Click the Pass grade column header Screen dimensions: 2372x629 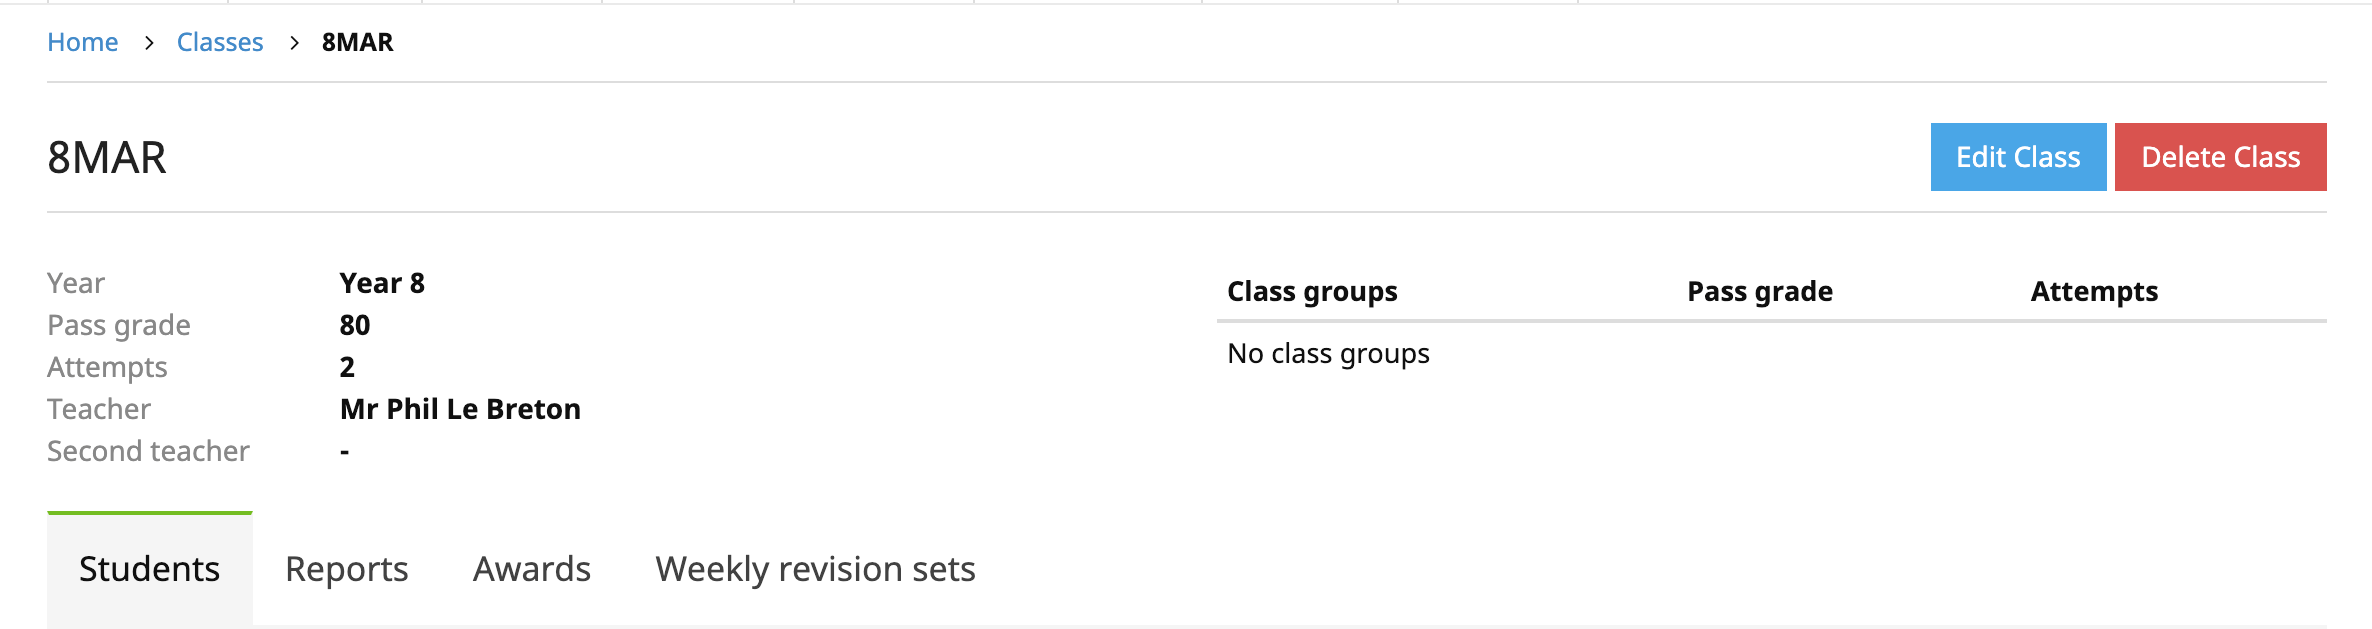[x=1758, y=290]
